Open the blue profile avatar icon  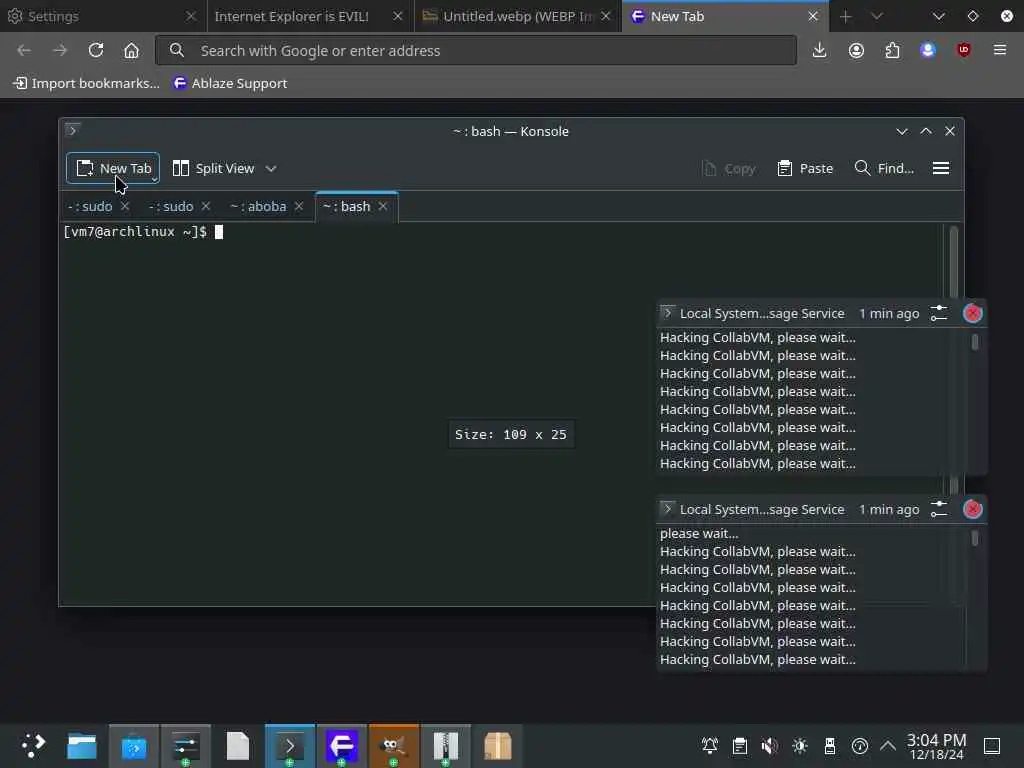928,50
